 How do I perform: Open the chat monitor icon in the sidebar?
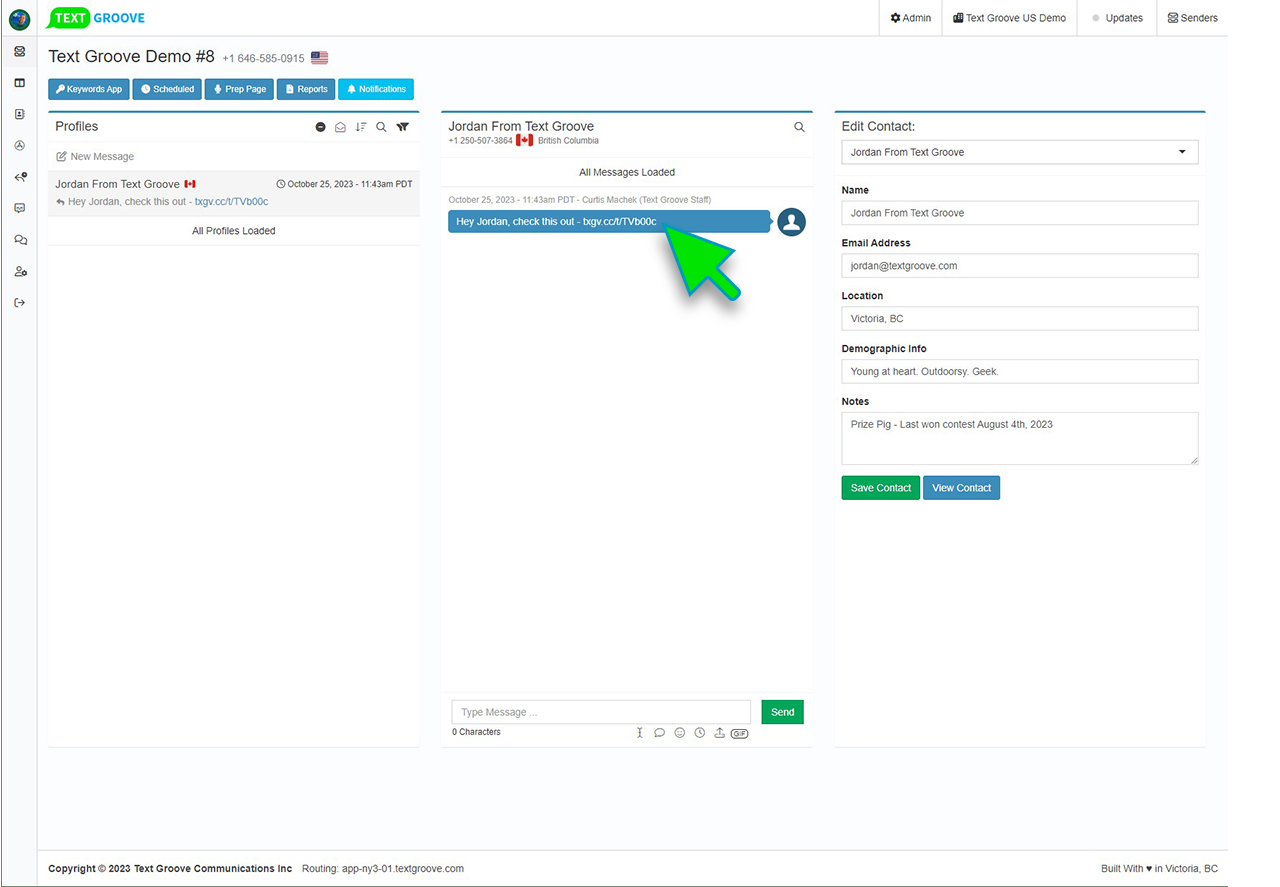pos(19,208)
